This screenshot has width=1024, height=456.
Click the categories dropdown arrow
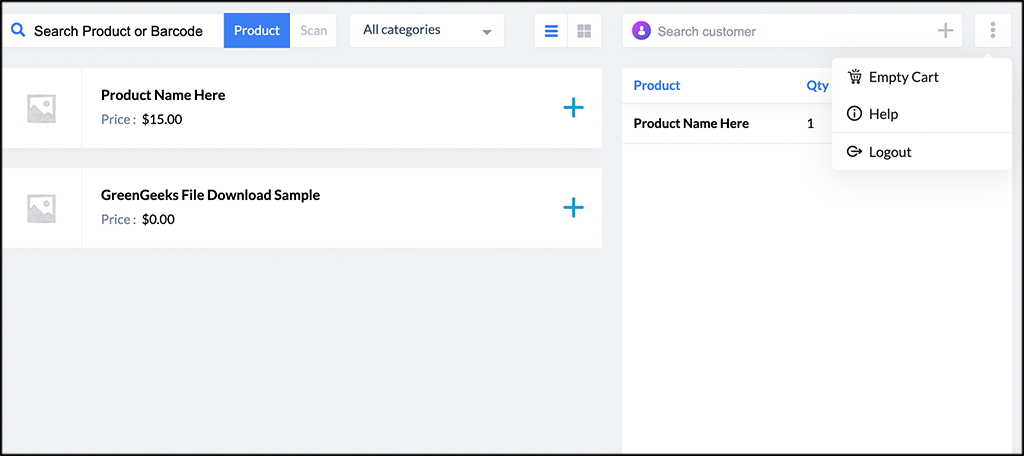(487, 32)
